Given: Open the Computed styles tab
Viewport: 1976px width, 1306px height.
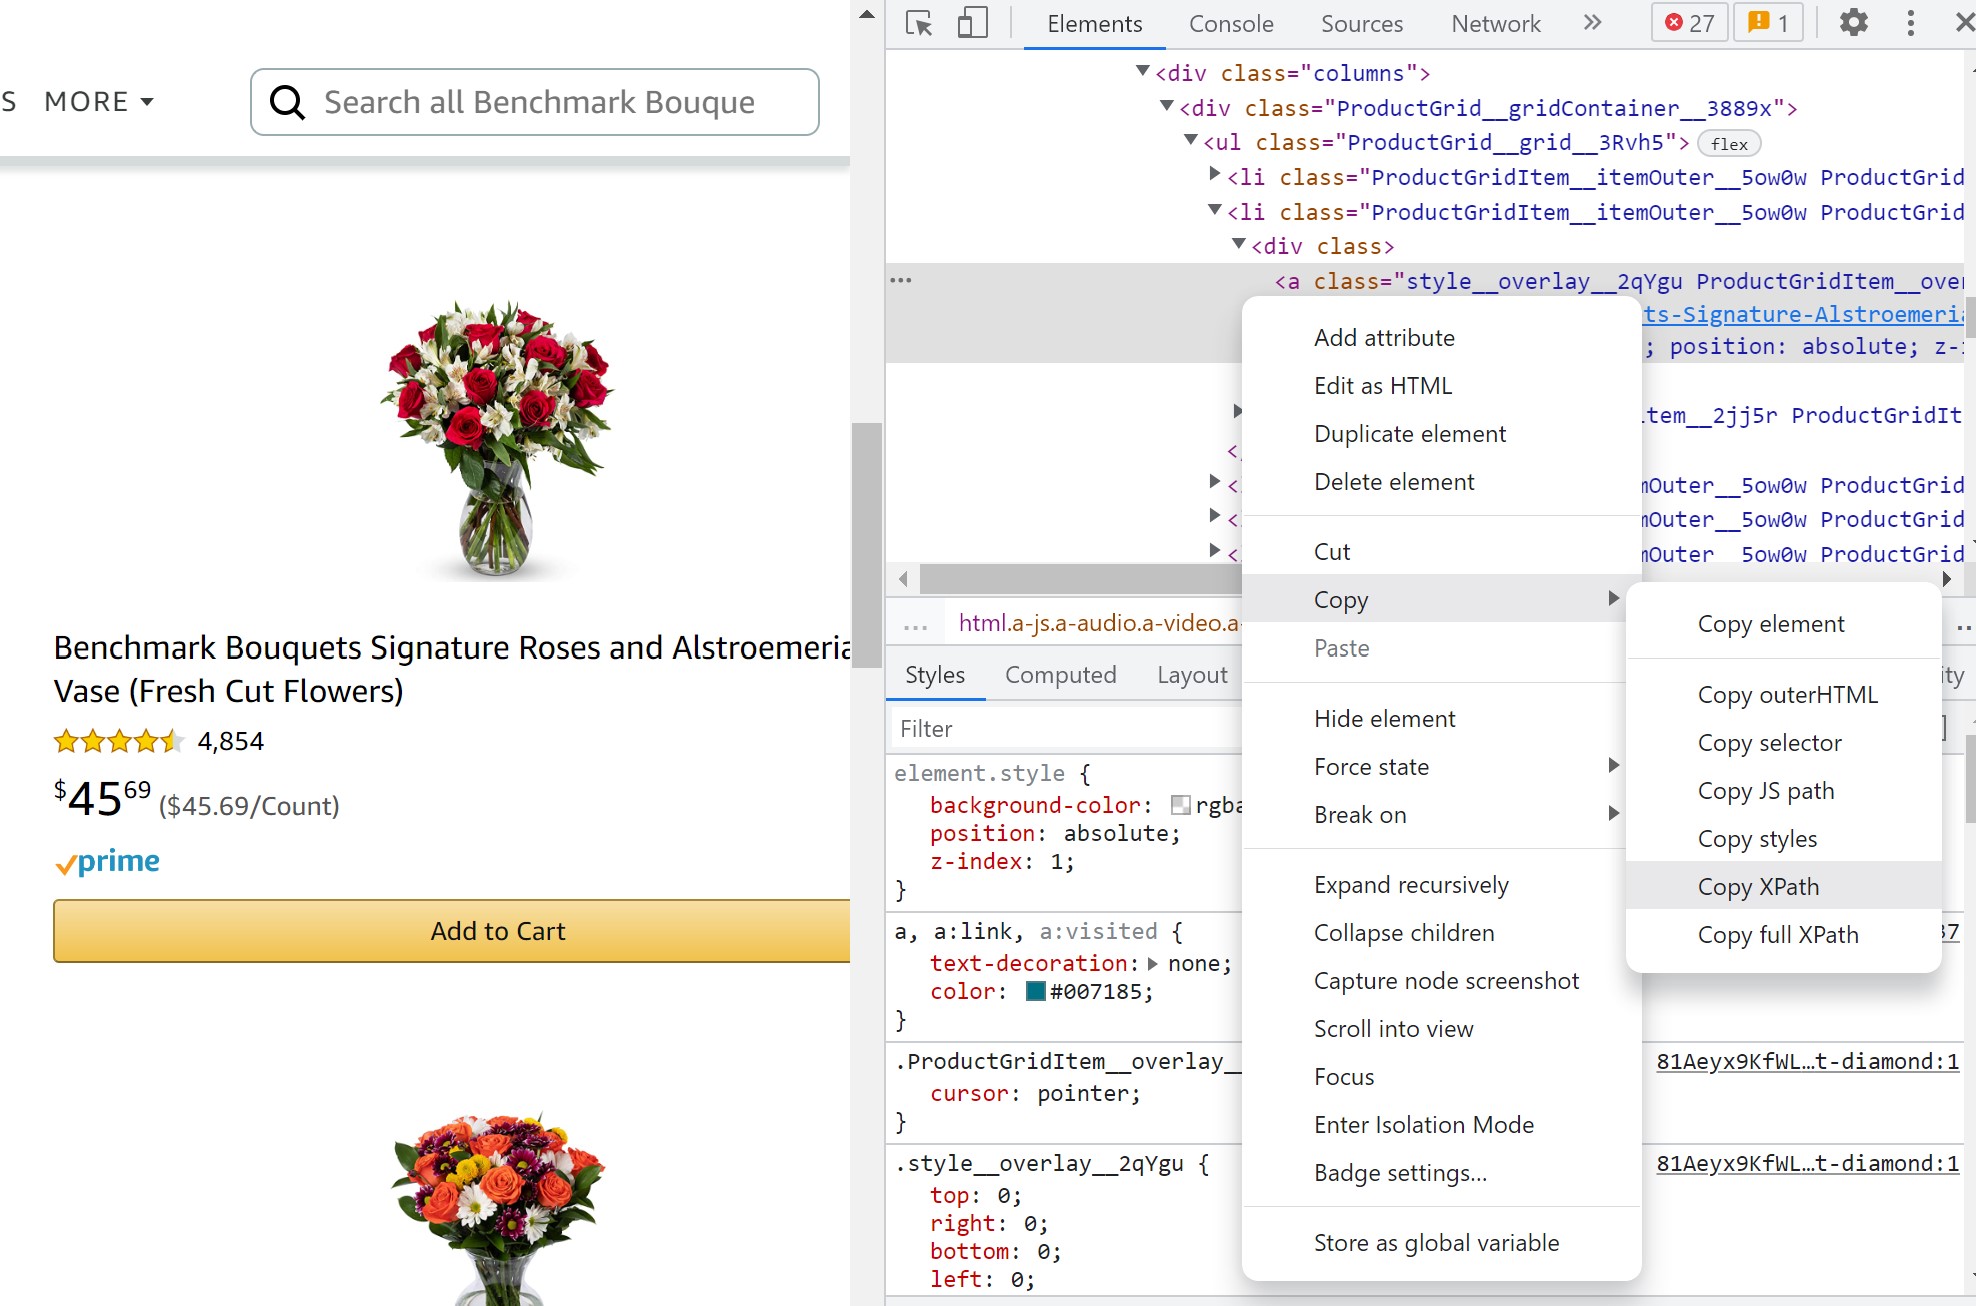Looking at the screenshot, I should (1060, 675).
